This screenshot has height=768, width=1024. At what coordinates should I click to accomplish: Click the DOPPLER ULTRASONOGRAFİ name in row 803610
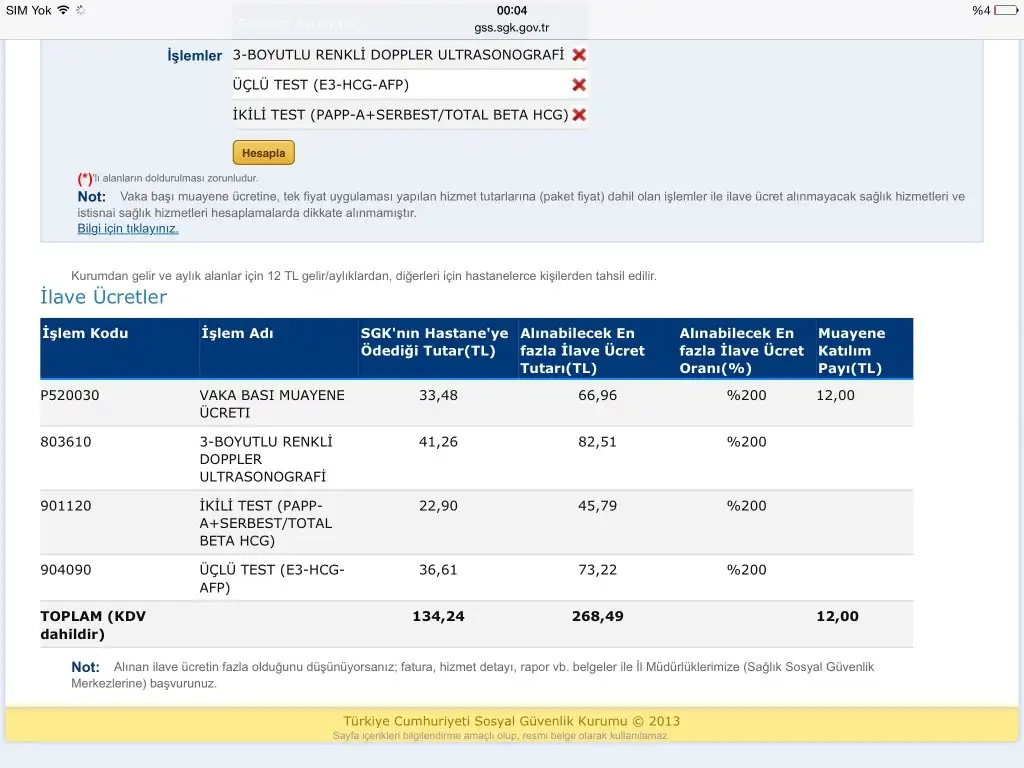pos(266,459)
